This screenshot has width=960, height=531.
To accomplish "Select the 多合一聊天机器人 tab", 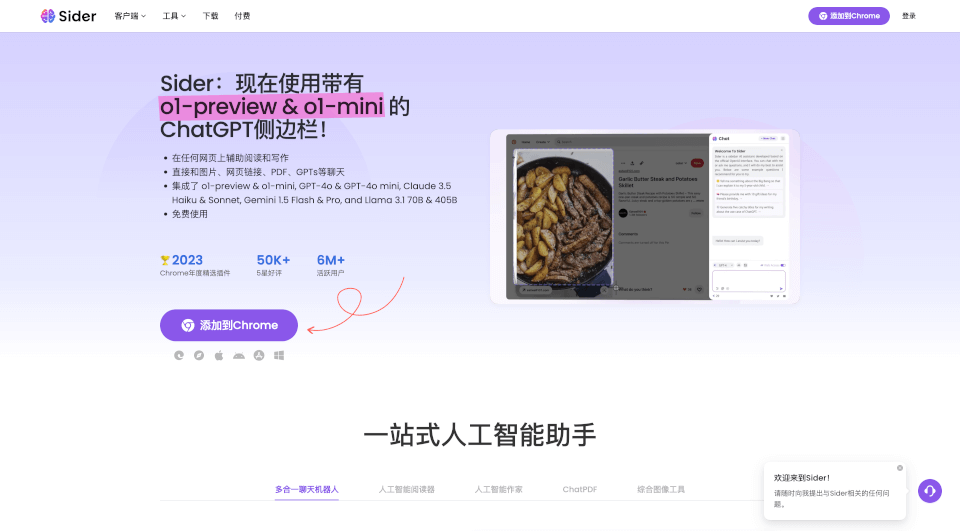I will pyautogui.click(x=307, y=489).
